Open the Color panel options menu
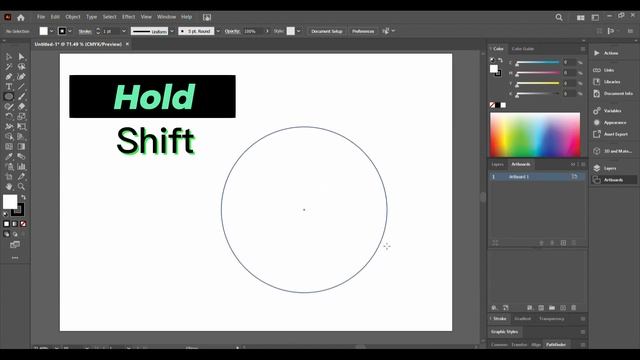The width and height of the screenshot is (640, 360). pos(583,49)
